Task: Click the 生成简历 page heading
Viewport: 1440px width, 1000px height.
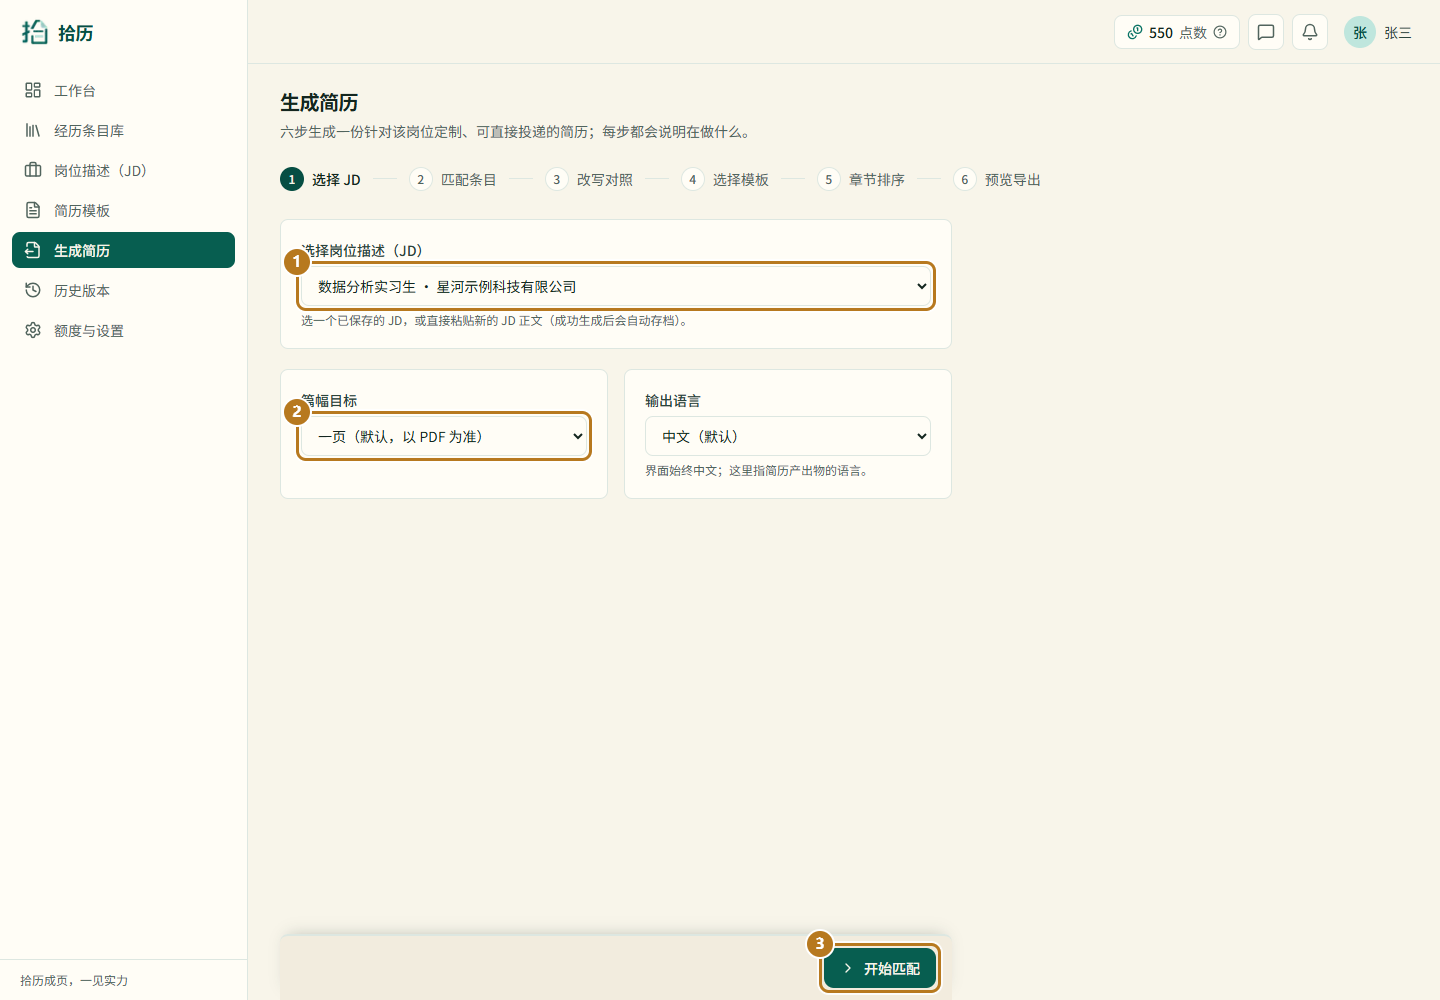Action: [x=319, y=102]
